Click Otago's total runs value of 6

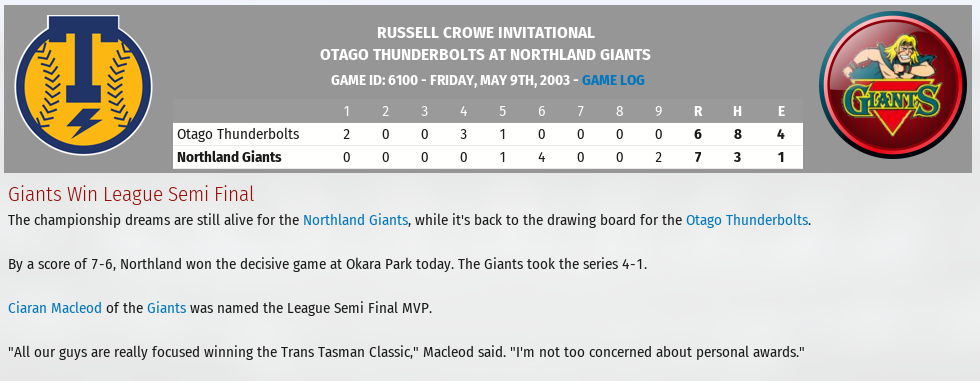pos(698,134)
